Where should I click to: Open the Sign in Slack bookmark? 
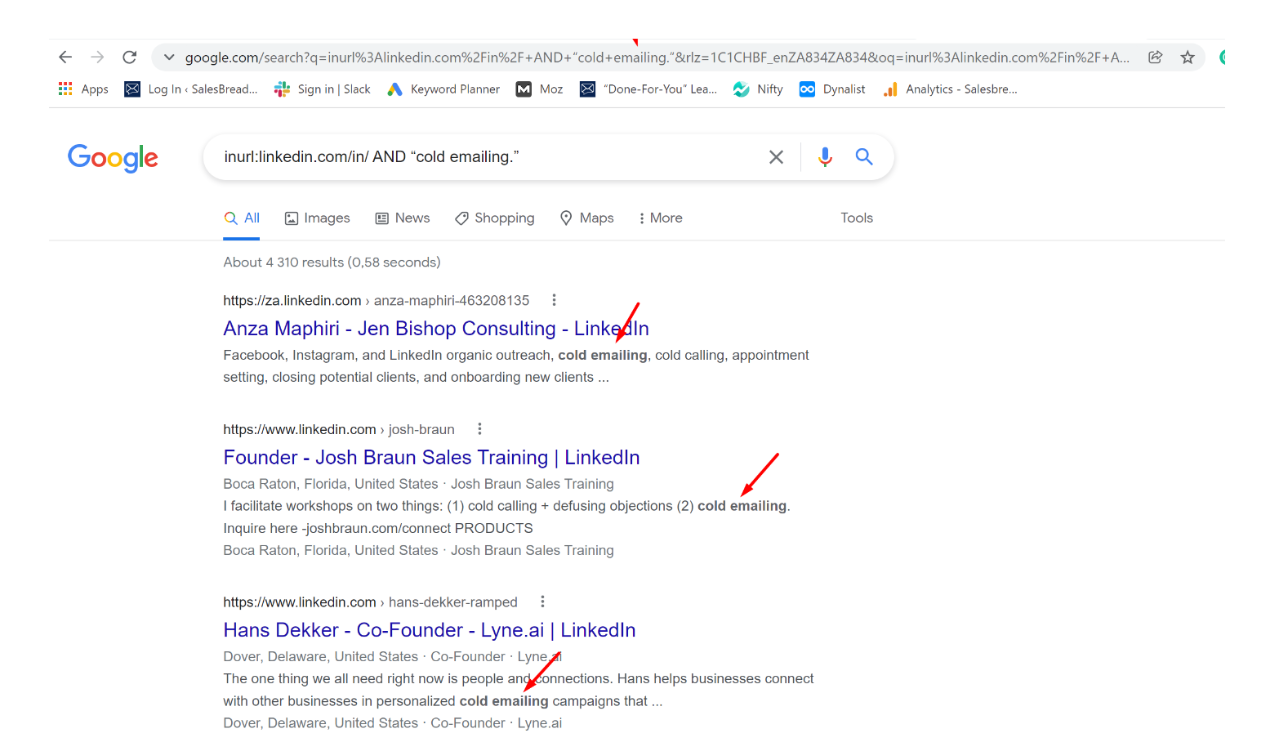tap(322, 89)
